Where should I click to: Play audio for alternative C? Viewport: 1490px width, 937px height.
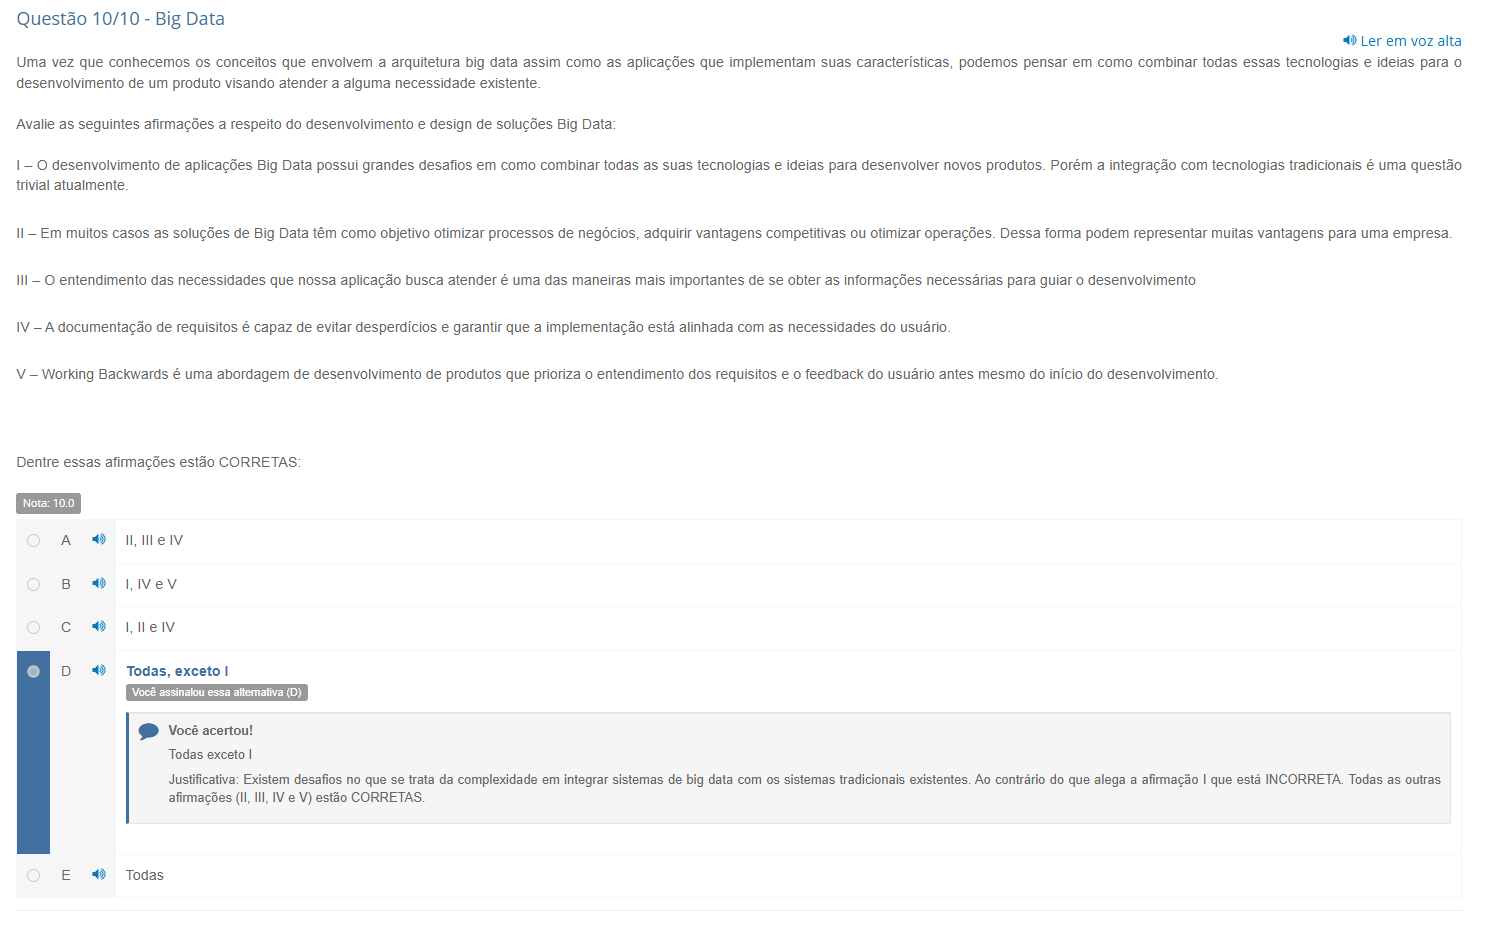(99, 627)
